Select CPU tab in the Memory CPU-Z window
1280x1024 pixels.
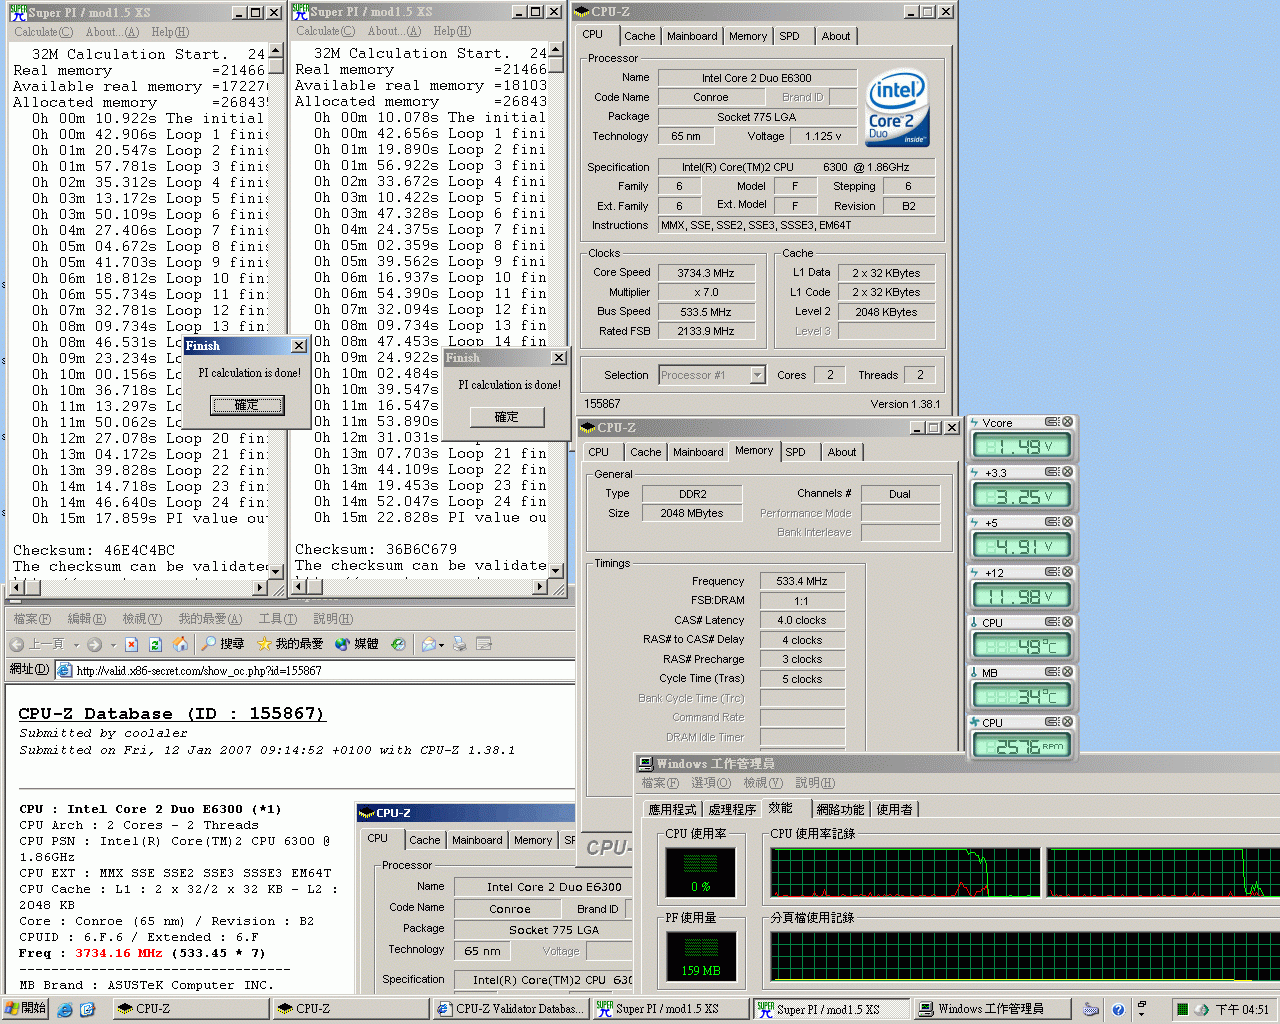(x=599, y=452)
